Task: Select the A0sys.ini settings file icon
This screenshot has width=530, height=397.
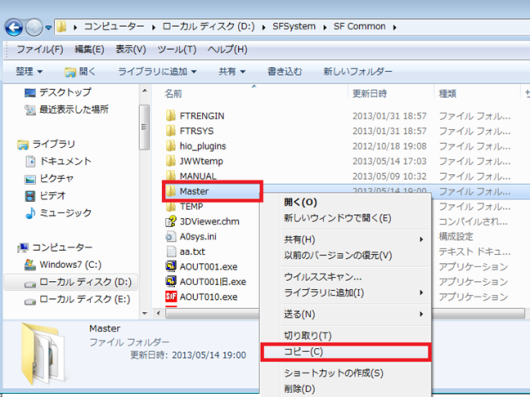Action: pos(171,236)
